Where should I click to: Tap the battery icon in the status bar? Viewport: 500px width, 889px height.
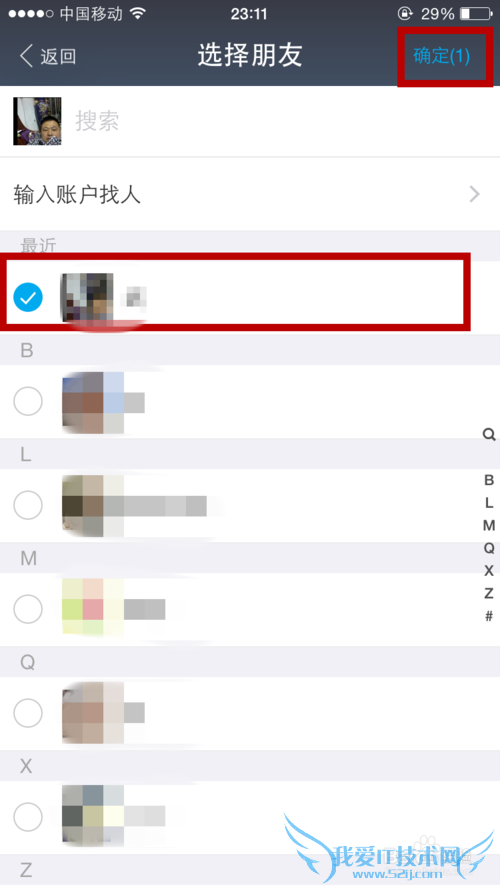point(476,14)
